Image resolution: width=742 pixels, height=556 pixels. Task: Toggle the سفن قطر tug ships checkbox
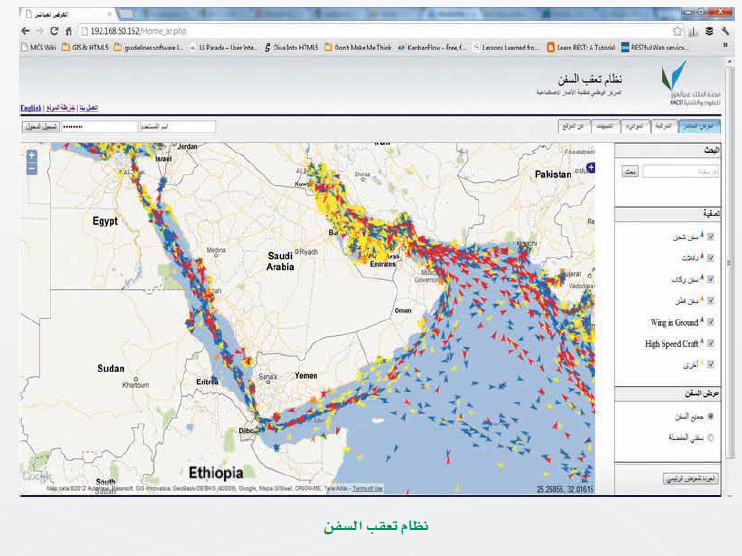pos(710,300)
